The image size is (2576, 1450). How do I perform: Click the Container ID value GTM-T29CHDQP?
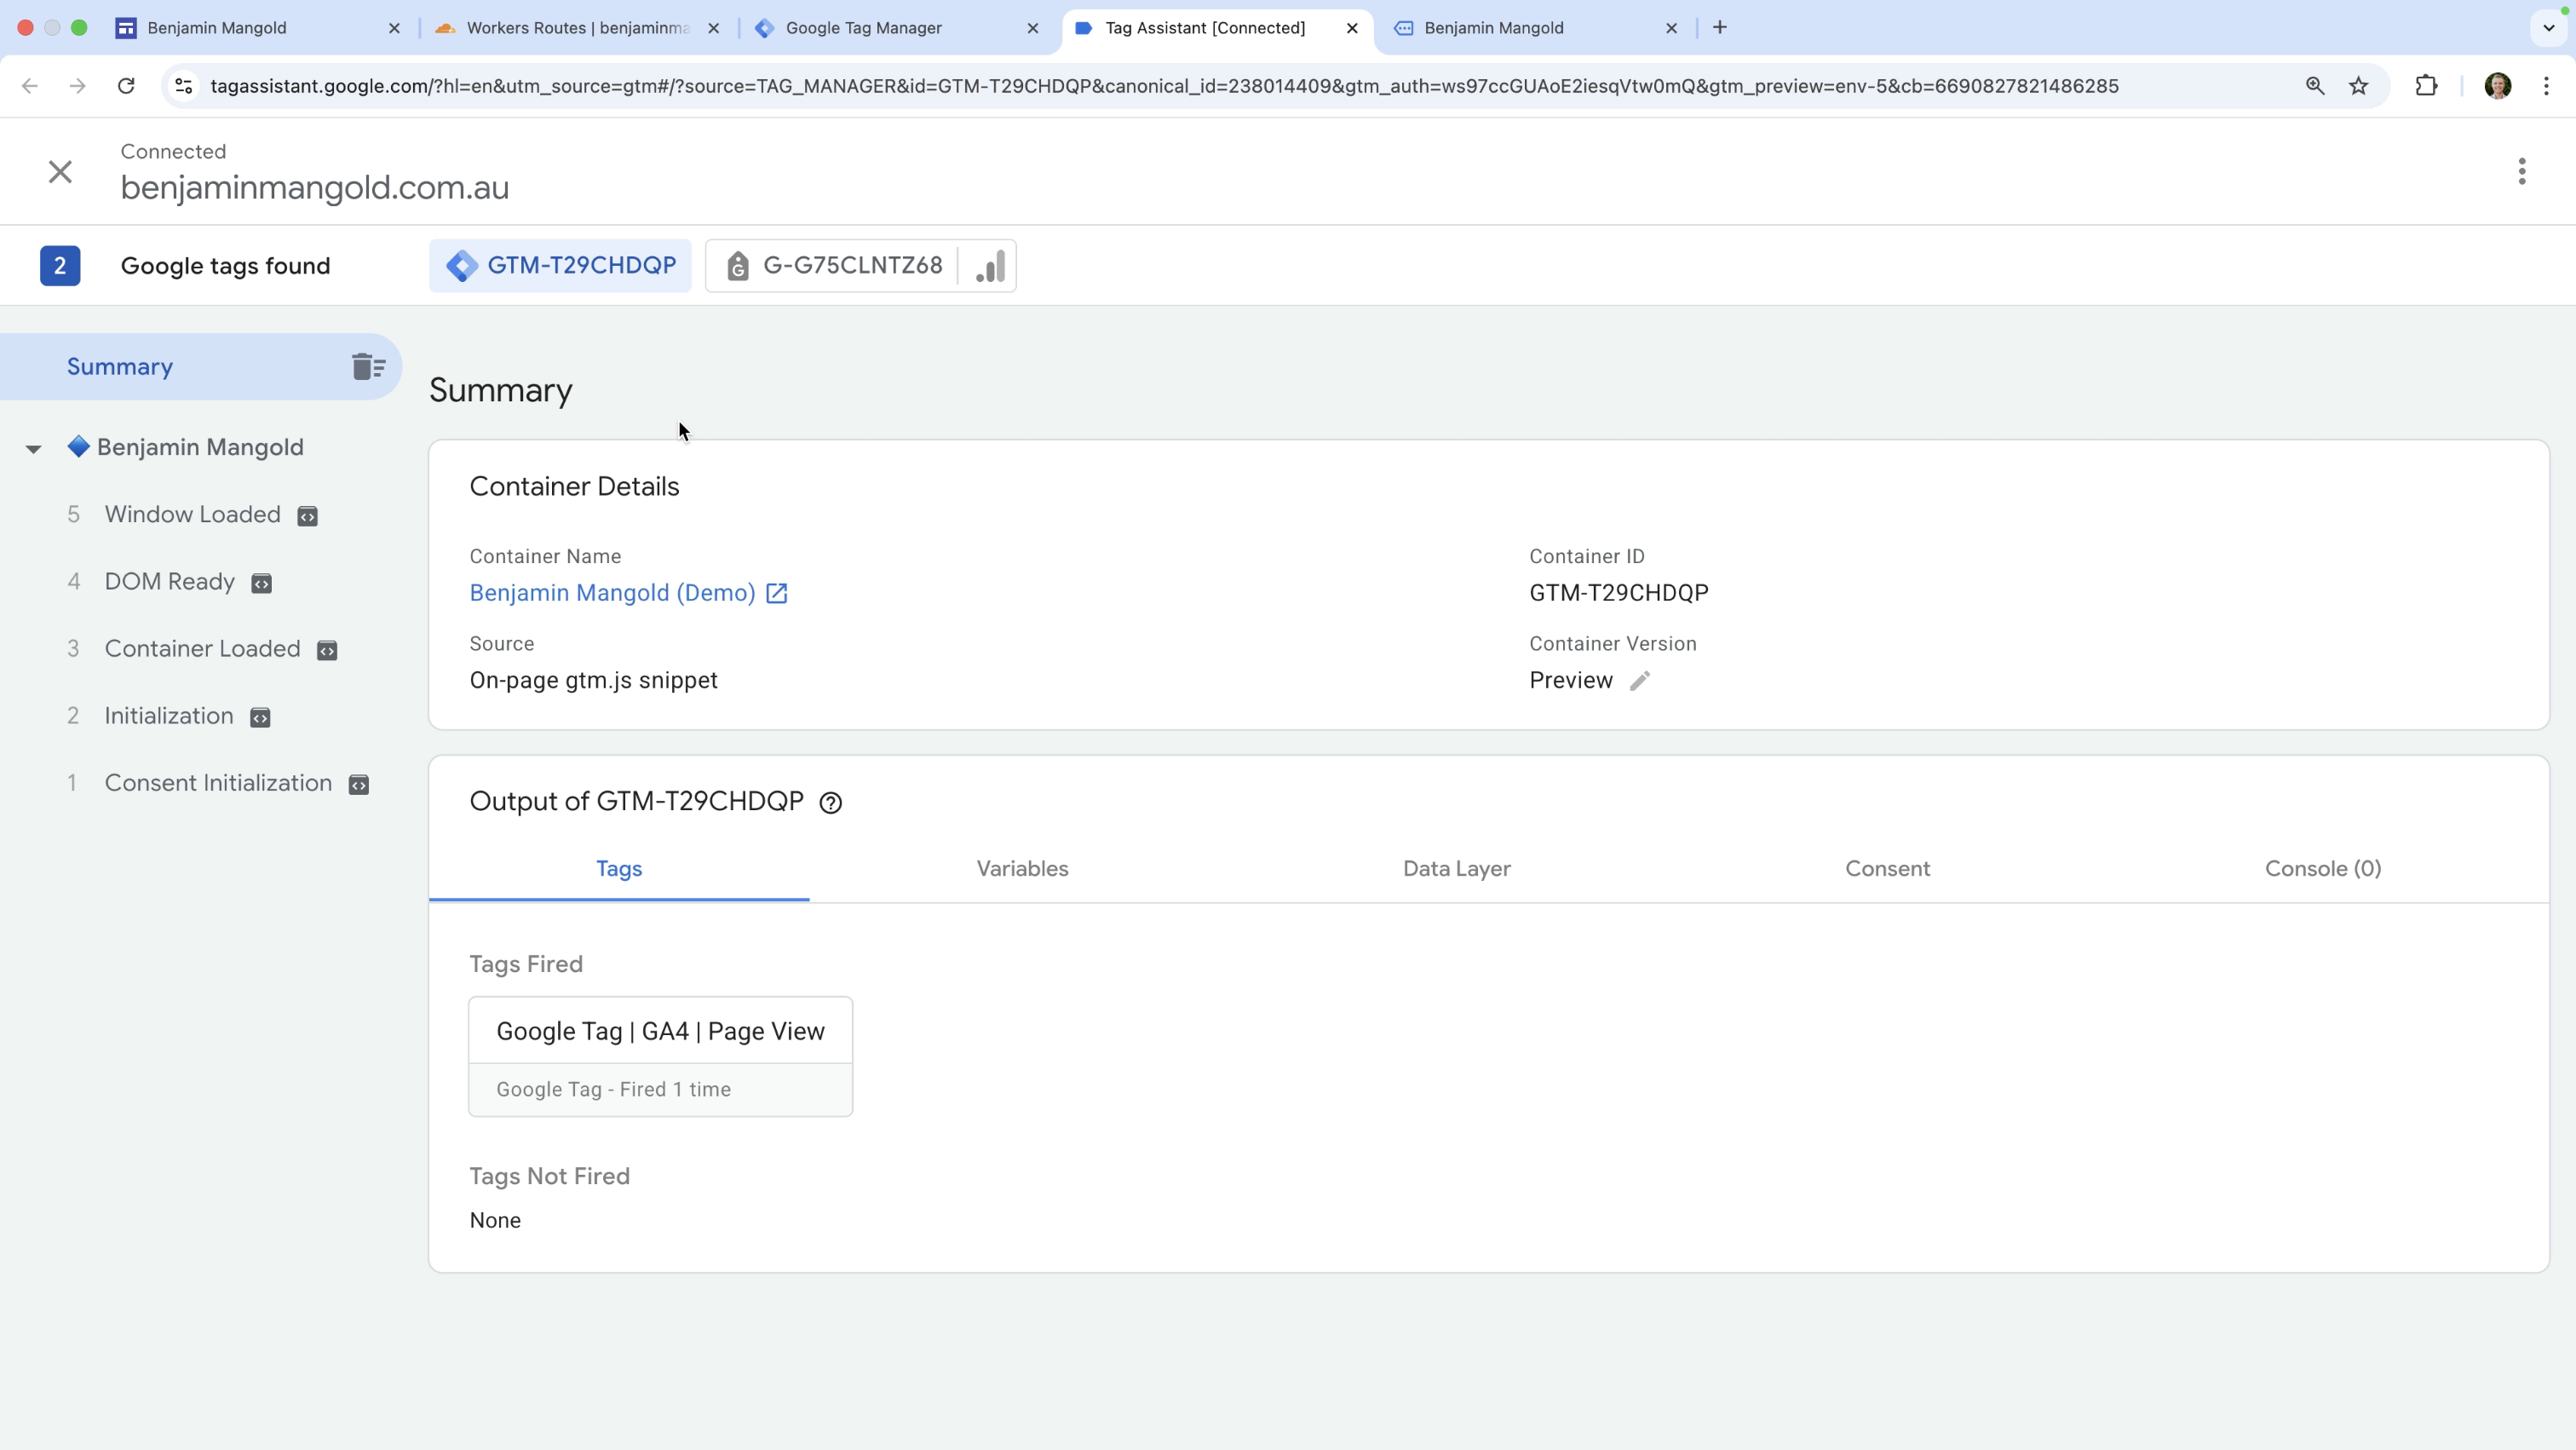(x=1618, y=593)
